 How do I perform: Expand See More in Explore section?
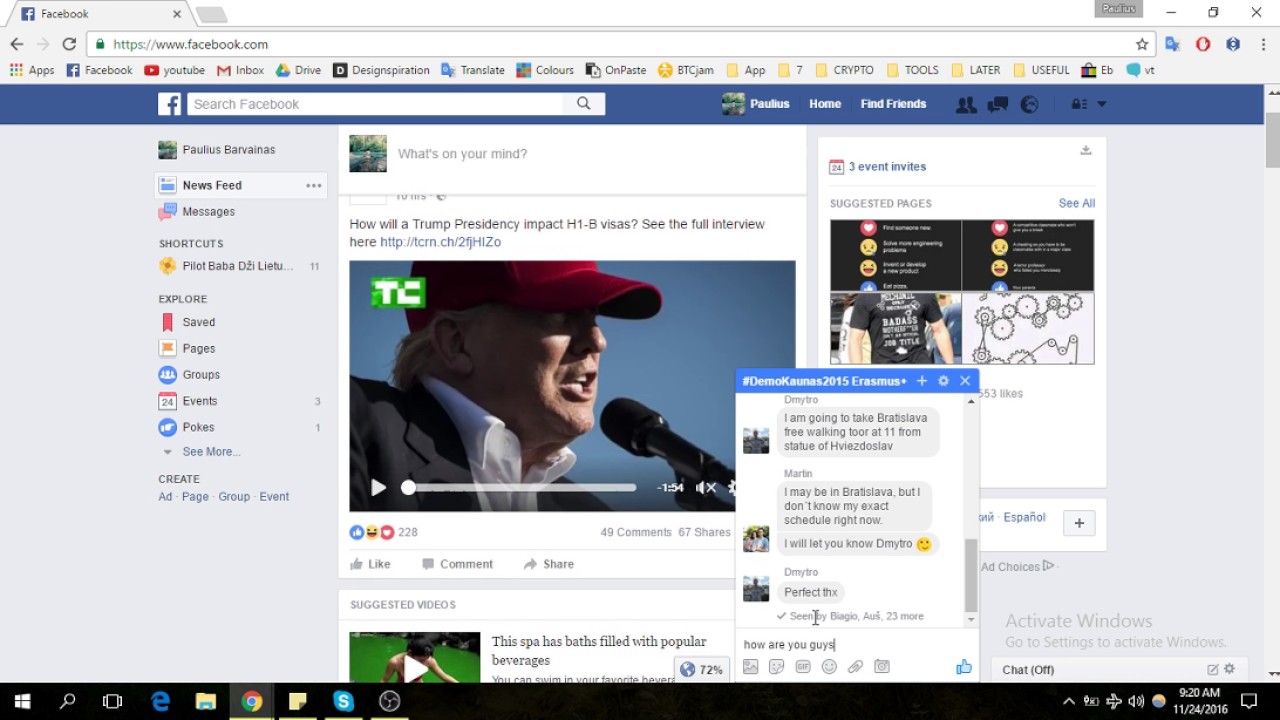(211, 452)
